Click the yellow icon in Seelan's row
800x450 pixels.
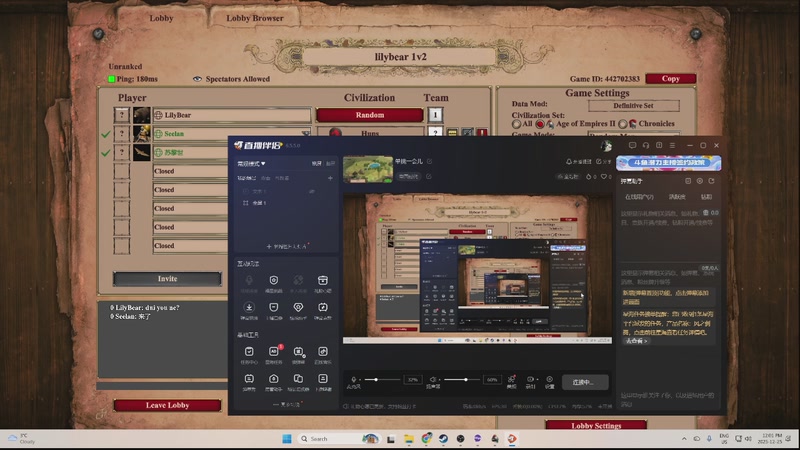pos(452,133)
